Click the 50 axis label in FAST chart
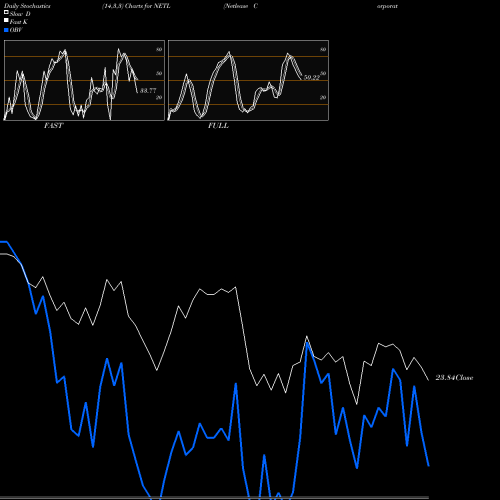The height and width of the screenshot is (500, 500). 159,73
